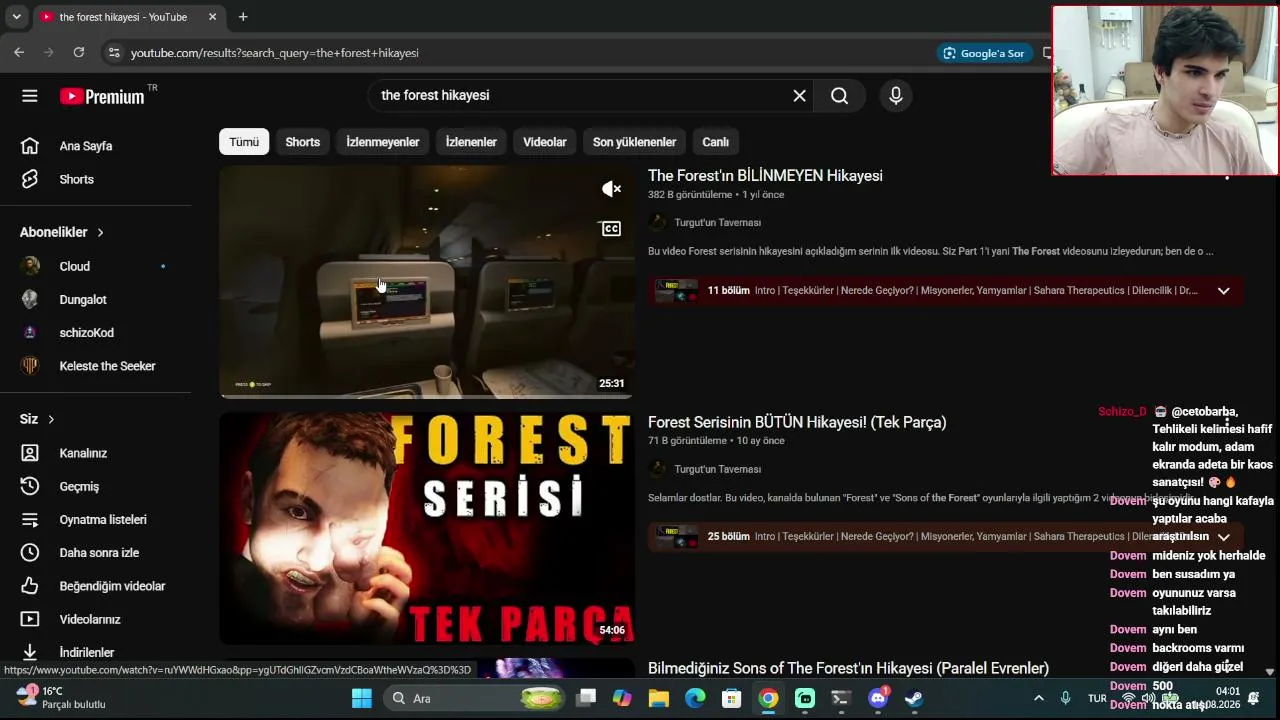This screenshot has width=1280, height=720.
Task: Visit Turgut'un Taverması under first video
Action: [717, 222]
